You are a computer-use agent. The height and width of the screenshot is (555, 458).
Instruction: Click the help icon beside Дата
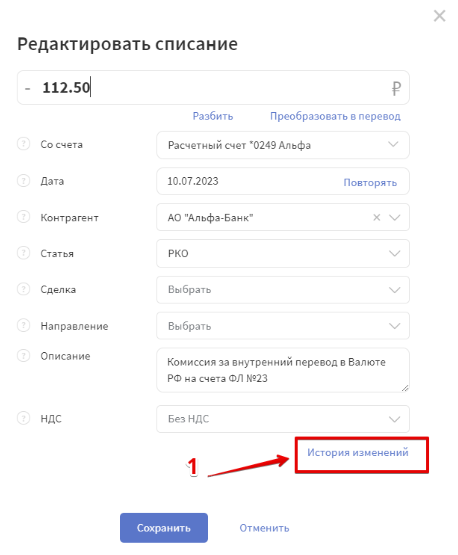[23, 181]
